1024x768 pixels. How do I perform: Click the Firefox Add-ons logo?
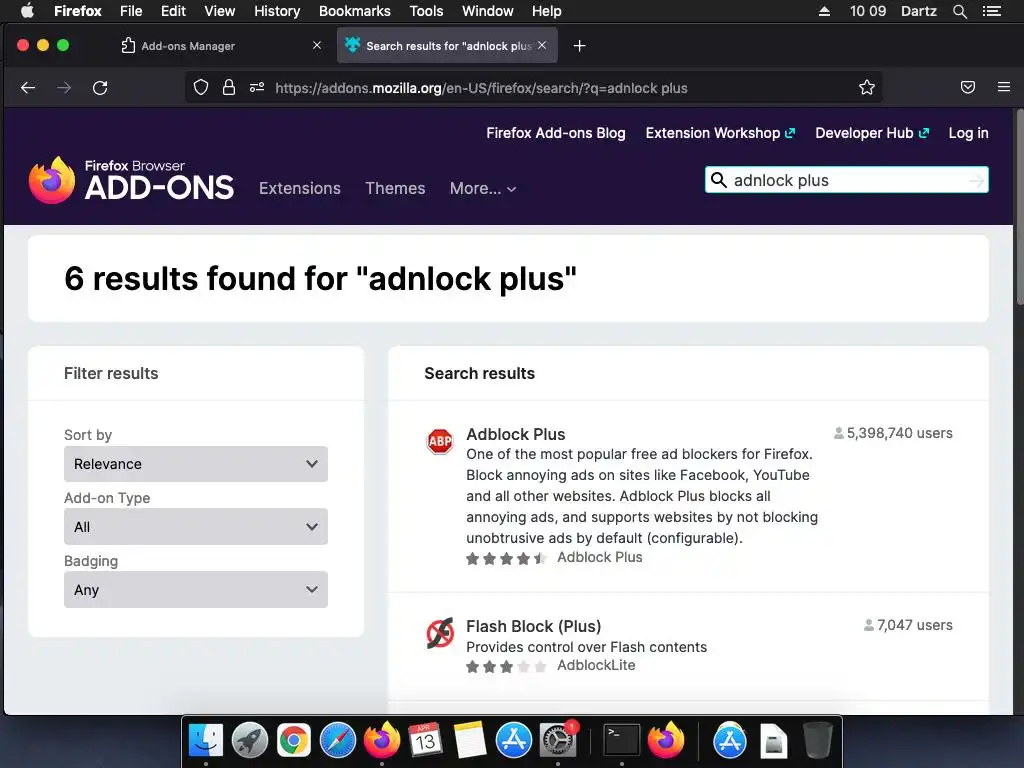tap(131, 180)
